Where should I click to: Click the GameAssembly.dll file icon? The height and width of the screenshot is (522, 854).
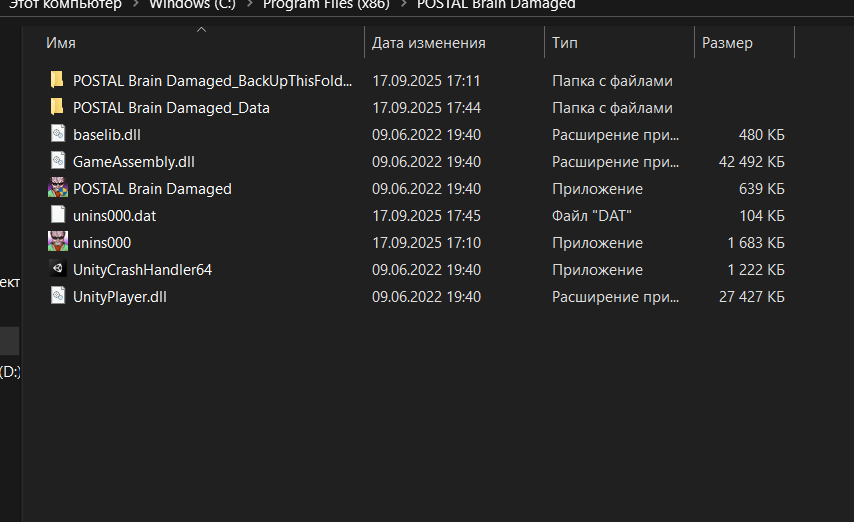[x=57, y=161]
